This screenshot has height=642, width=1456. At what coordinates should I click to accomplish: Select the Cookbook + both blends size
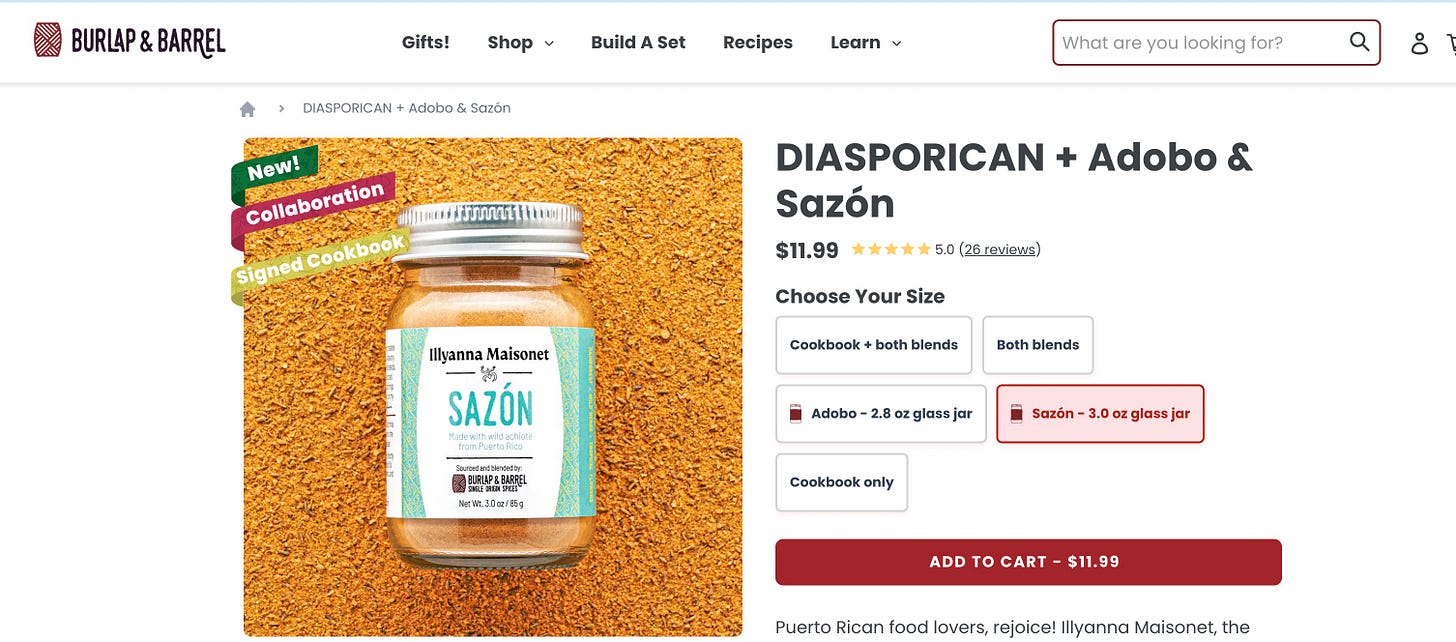tap(874, 345)
